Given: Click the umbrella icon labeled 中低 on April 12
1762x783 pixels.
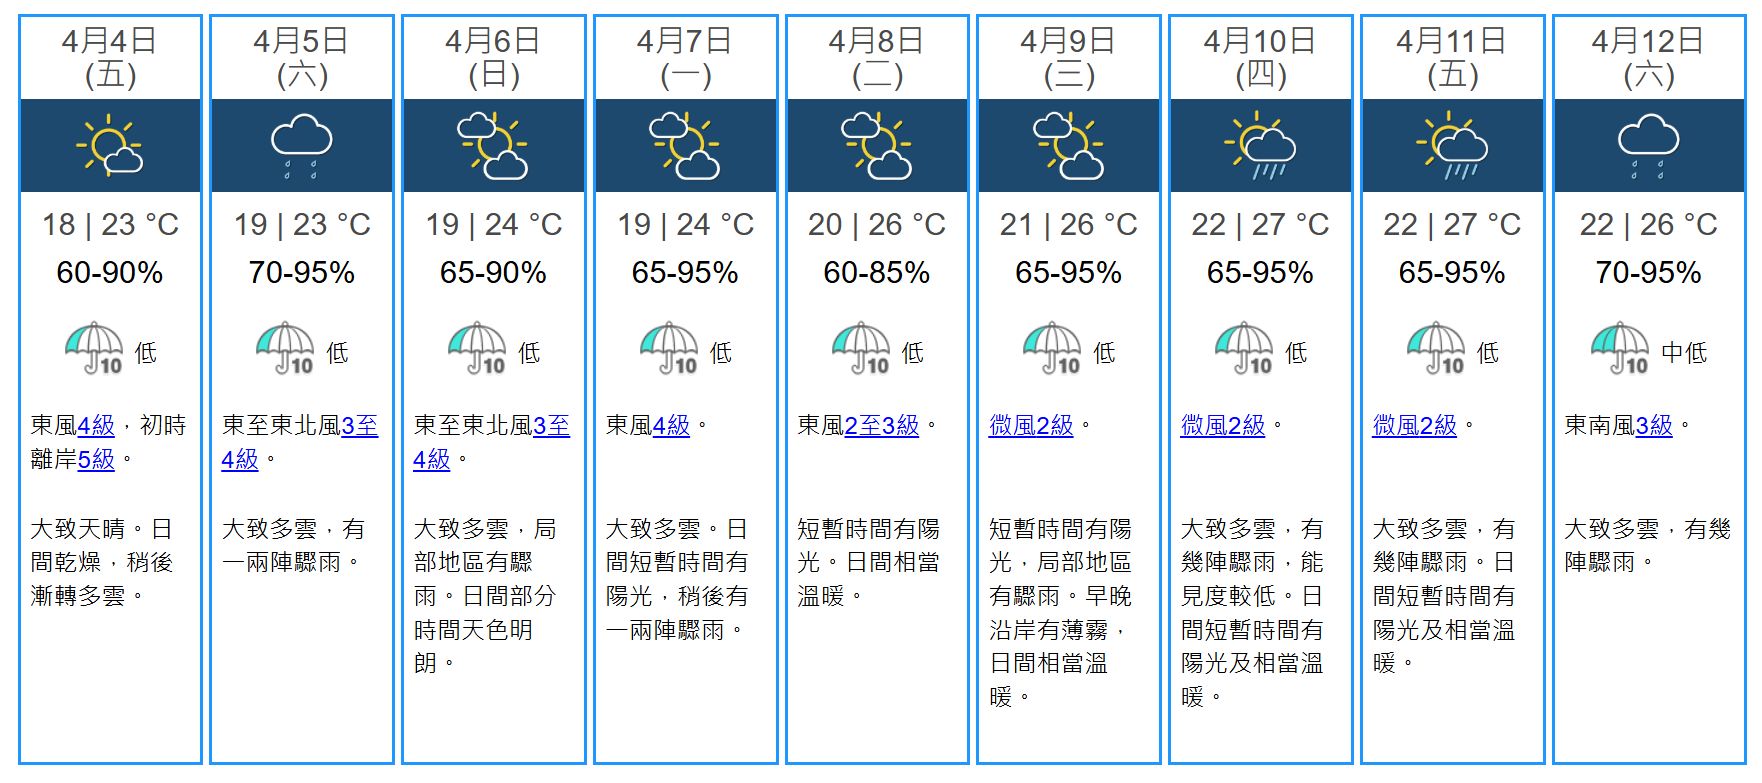Looking at the screenshot, I should tap(1621, 349).
